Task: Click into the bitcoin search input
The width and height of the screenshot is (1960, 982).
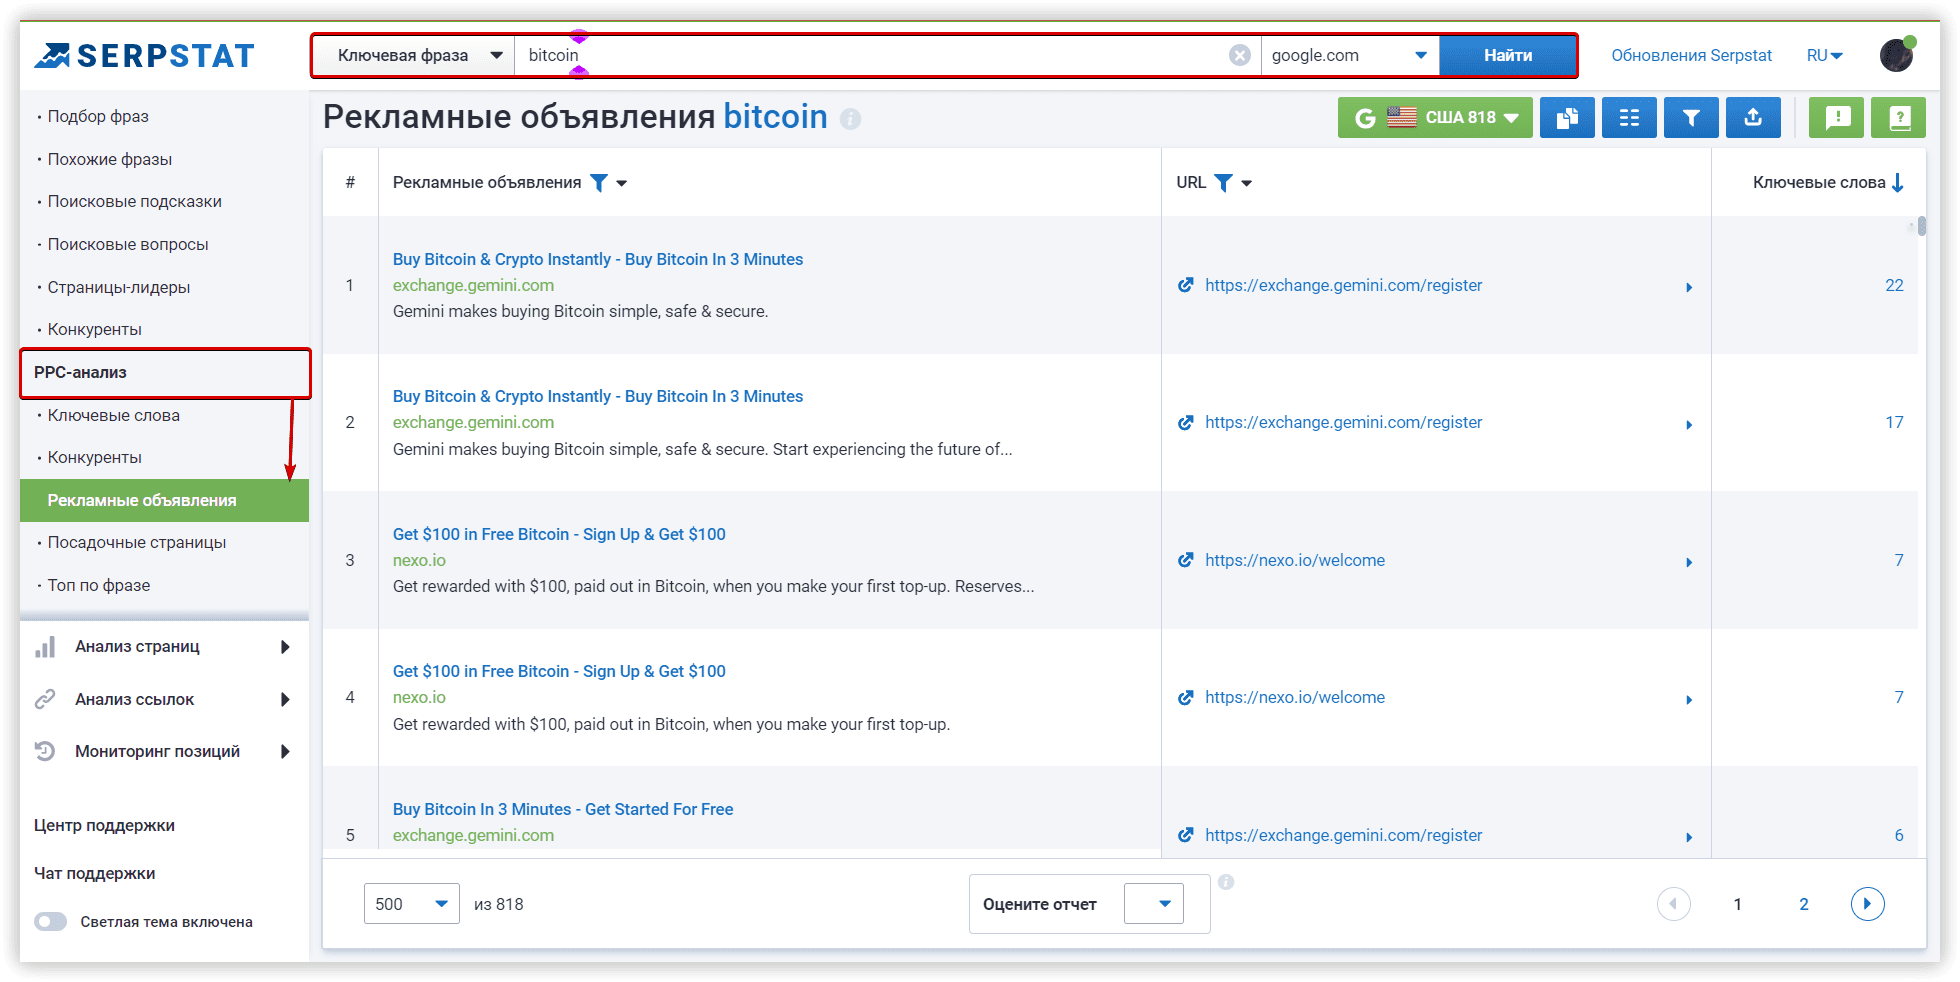Action: 870,55
